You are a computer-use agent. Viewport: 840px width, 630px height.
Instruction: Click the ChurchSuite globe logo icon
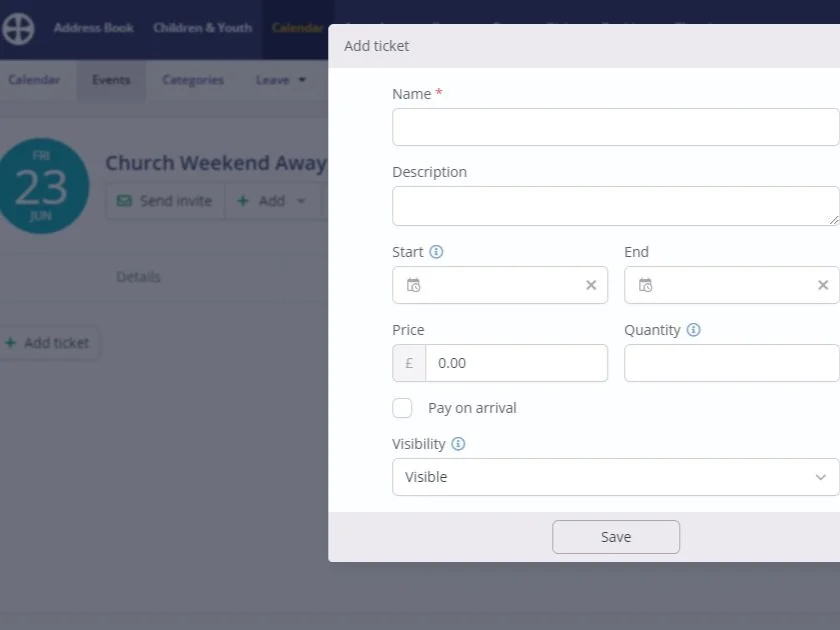[x=18, y=28]
